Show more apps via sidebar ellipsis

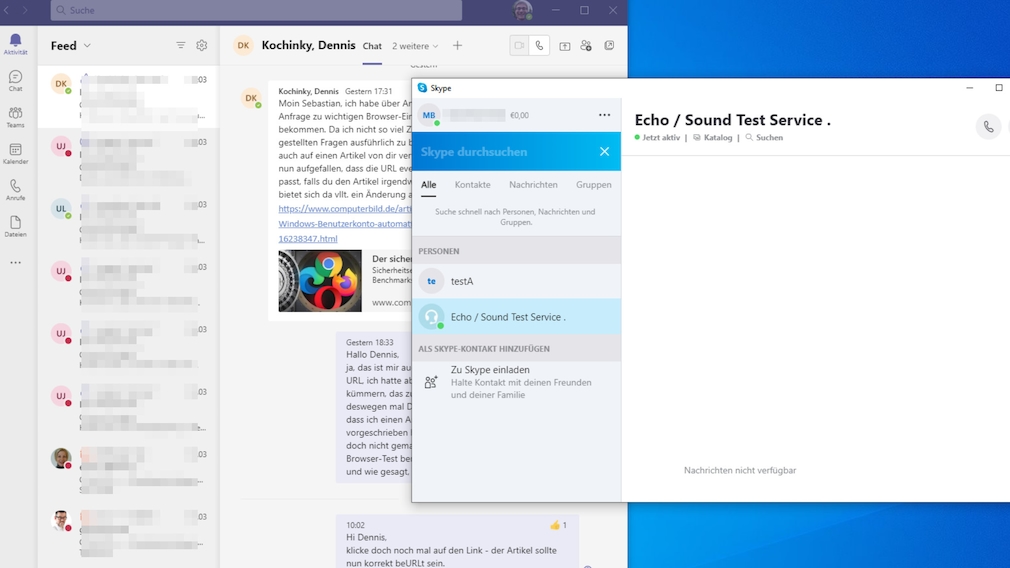tap(15, 263)
